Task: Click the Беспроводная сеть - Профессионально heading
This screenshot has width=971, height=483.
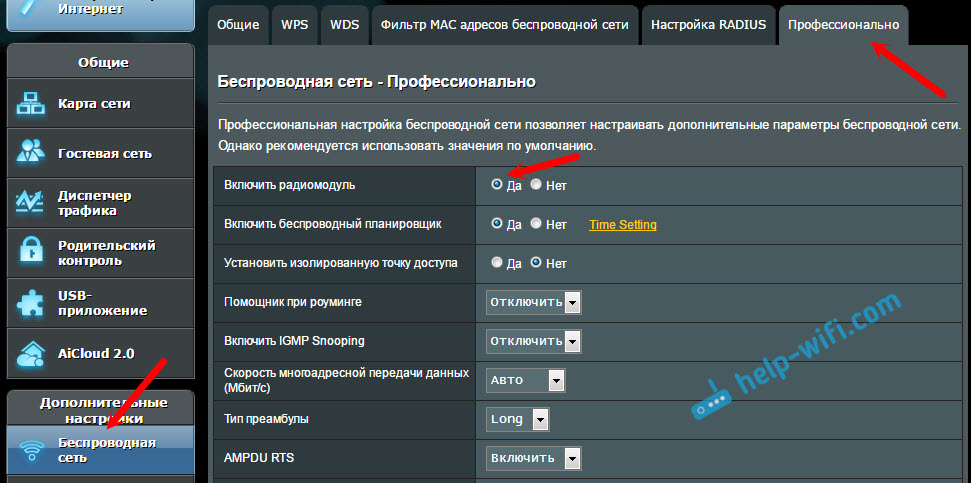Action: (x=377, y=81)
